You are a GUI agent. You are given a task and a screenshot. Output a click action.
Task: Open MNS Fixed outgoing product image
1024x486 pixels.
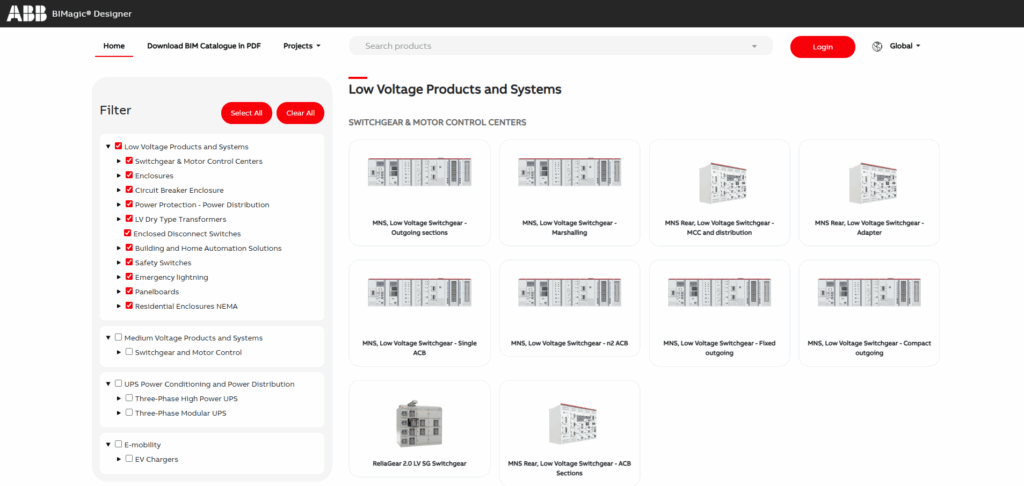719,293
